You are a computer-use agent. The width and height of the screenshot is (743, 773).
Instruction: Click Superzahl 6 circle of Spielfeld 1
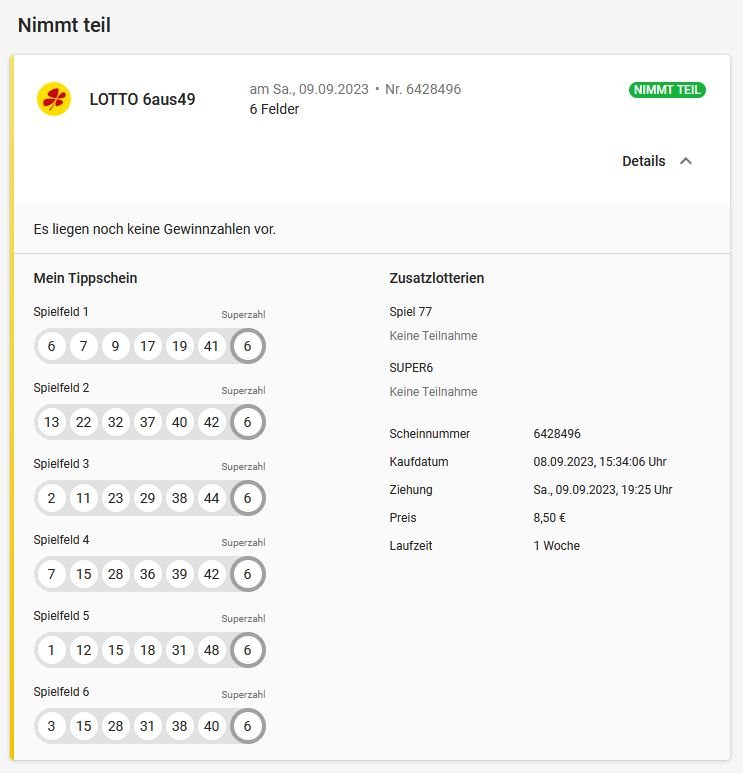click(x=248, y=346)
